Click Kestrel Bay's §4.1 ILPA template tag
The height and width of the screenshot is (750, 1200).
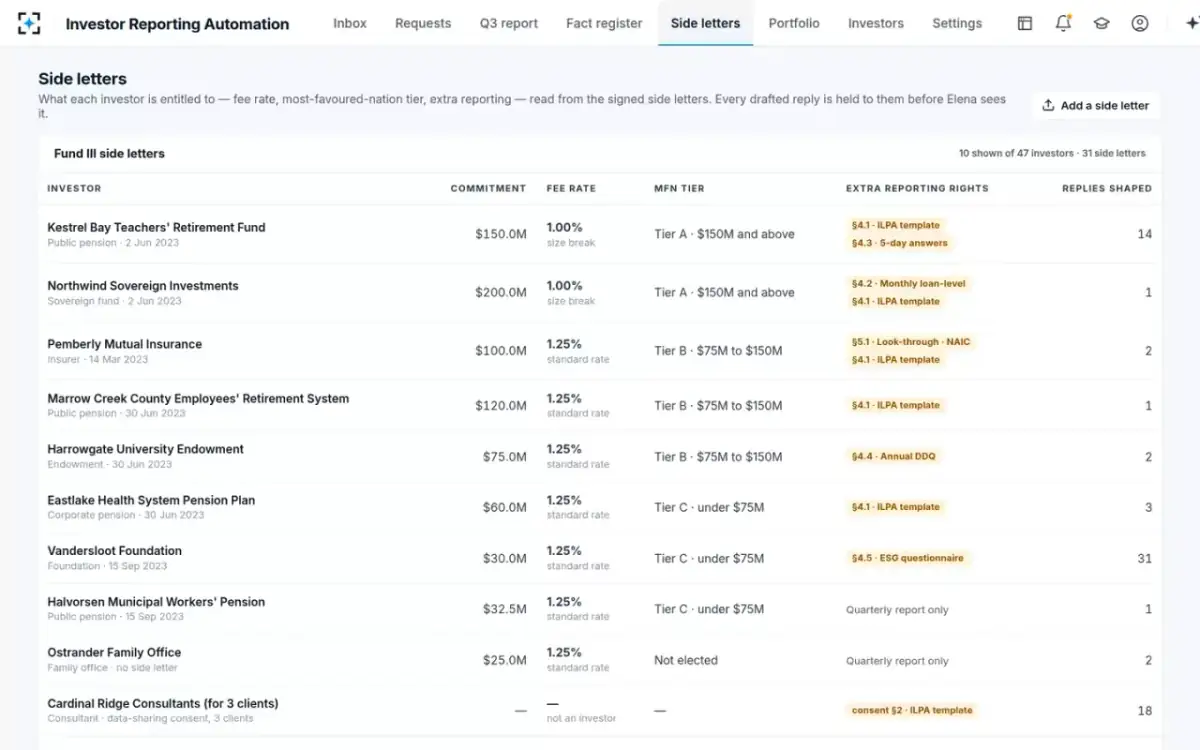pyautogui.click(x=896, y=225)
